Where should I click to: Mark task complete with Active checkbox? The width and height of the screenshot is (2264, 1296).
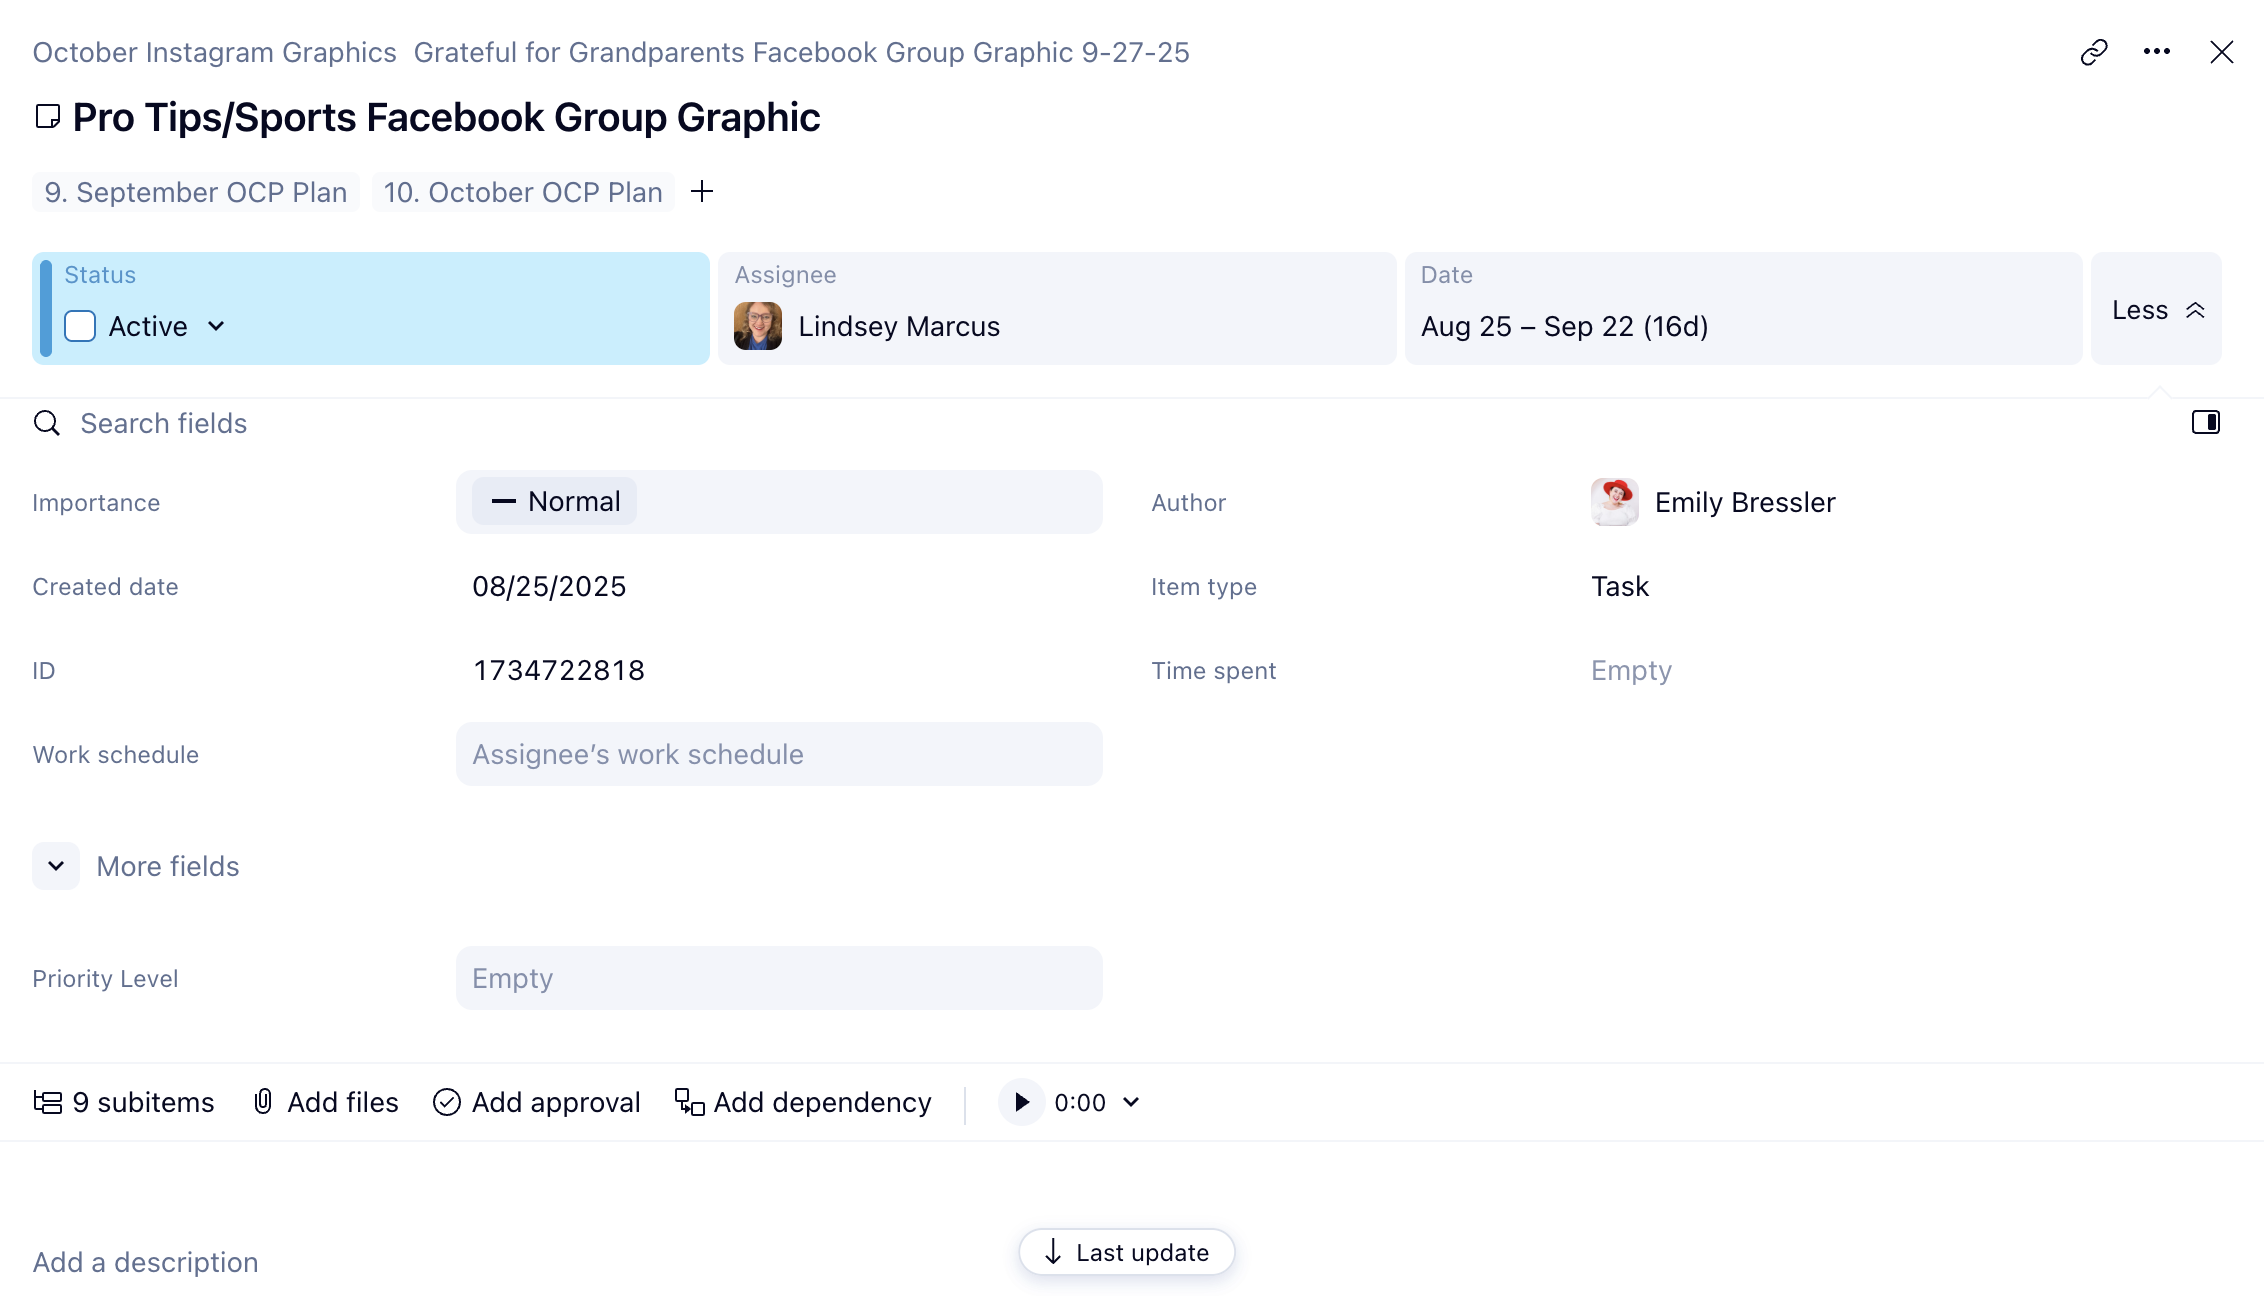coord(80,326)
